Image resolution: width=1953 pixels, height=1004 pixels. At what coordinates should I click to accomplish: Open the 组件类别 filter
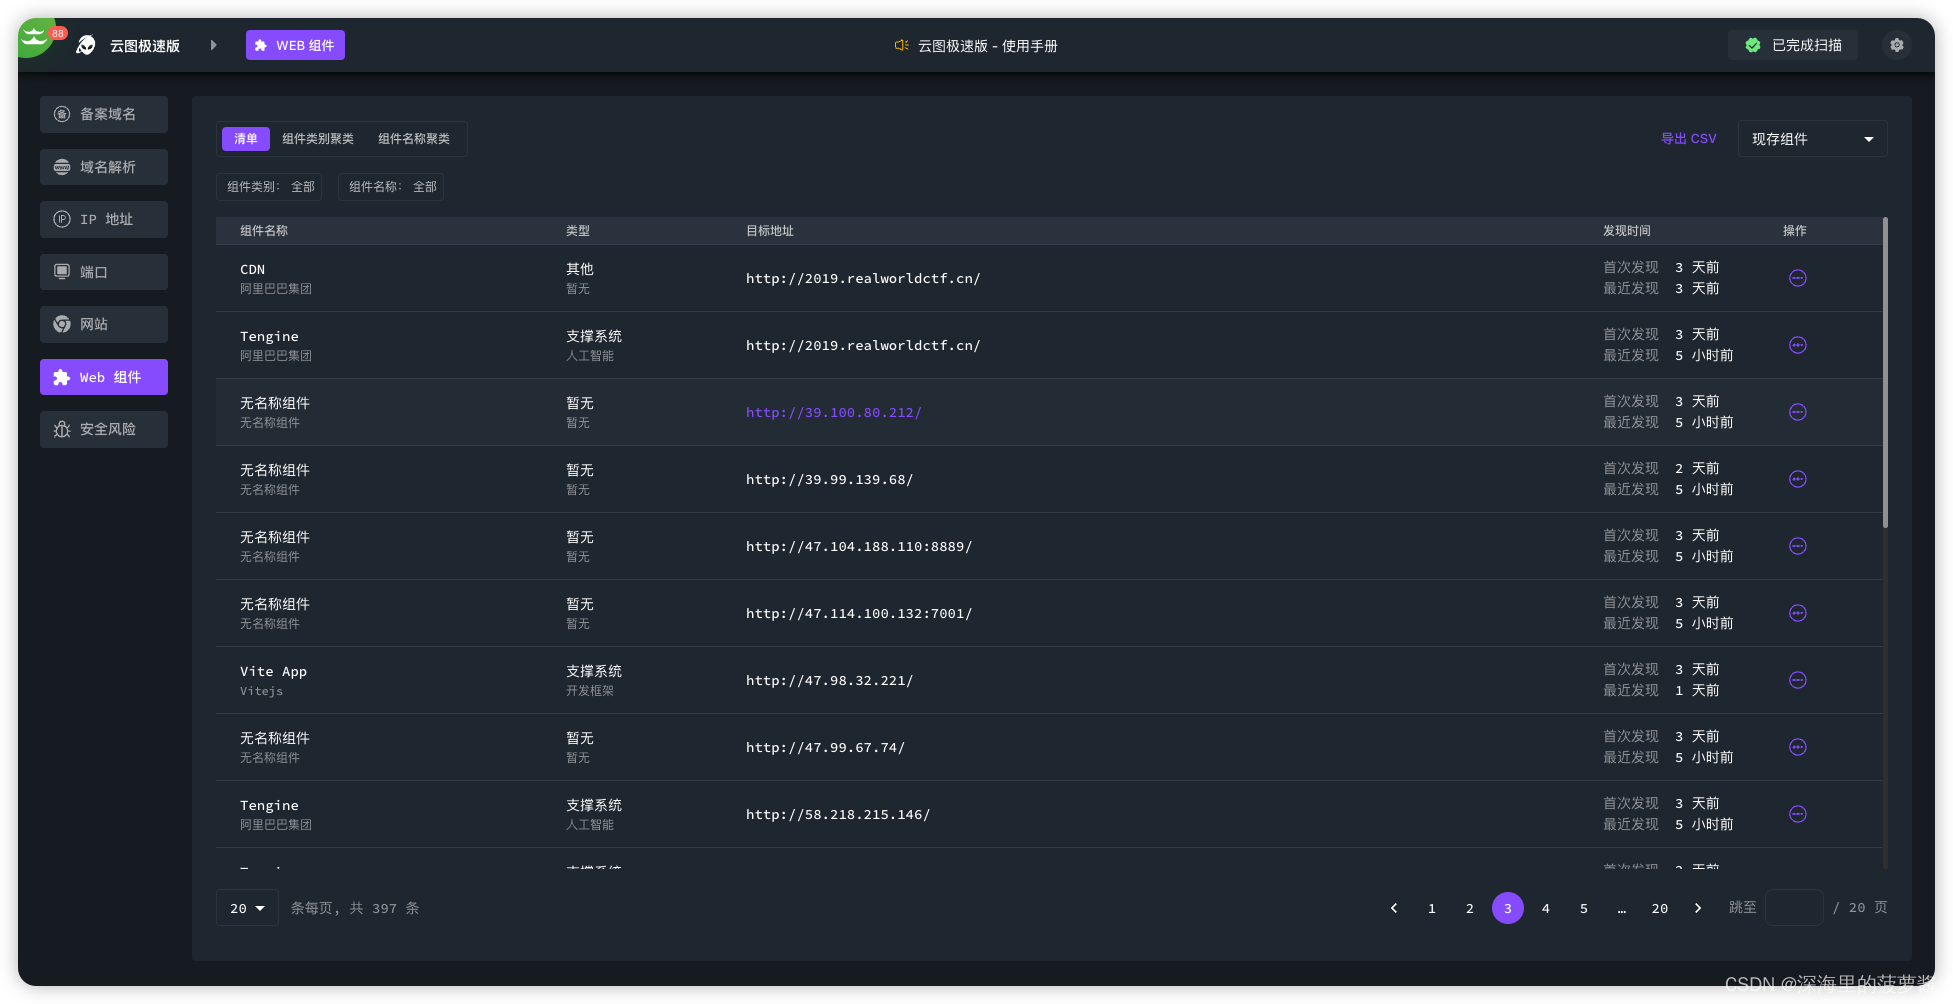click(270, 187)
